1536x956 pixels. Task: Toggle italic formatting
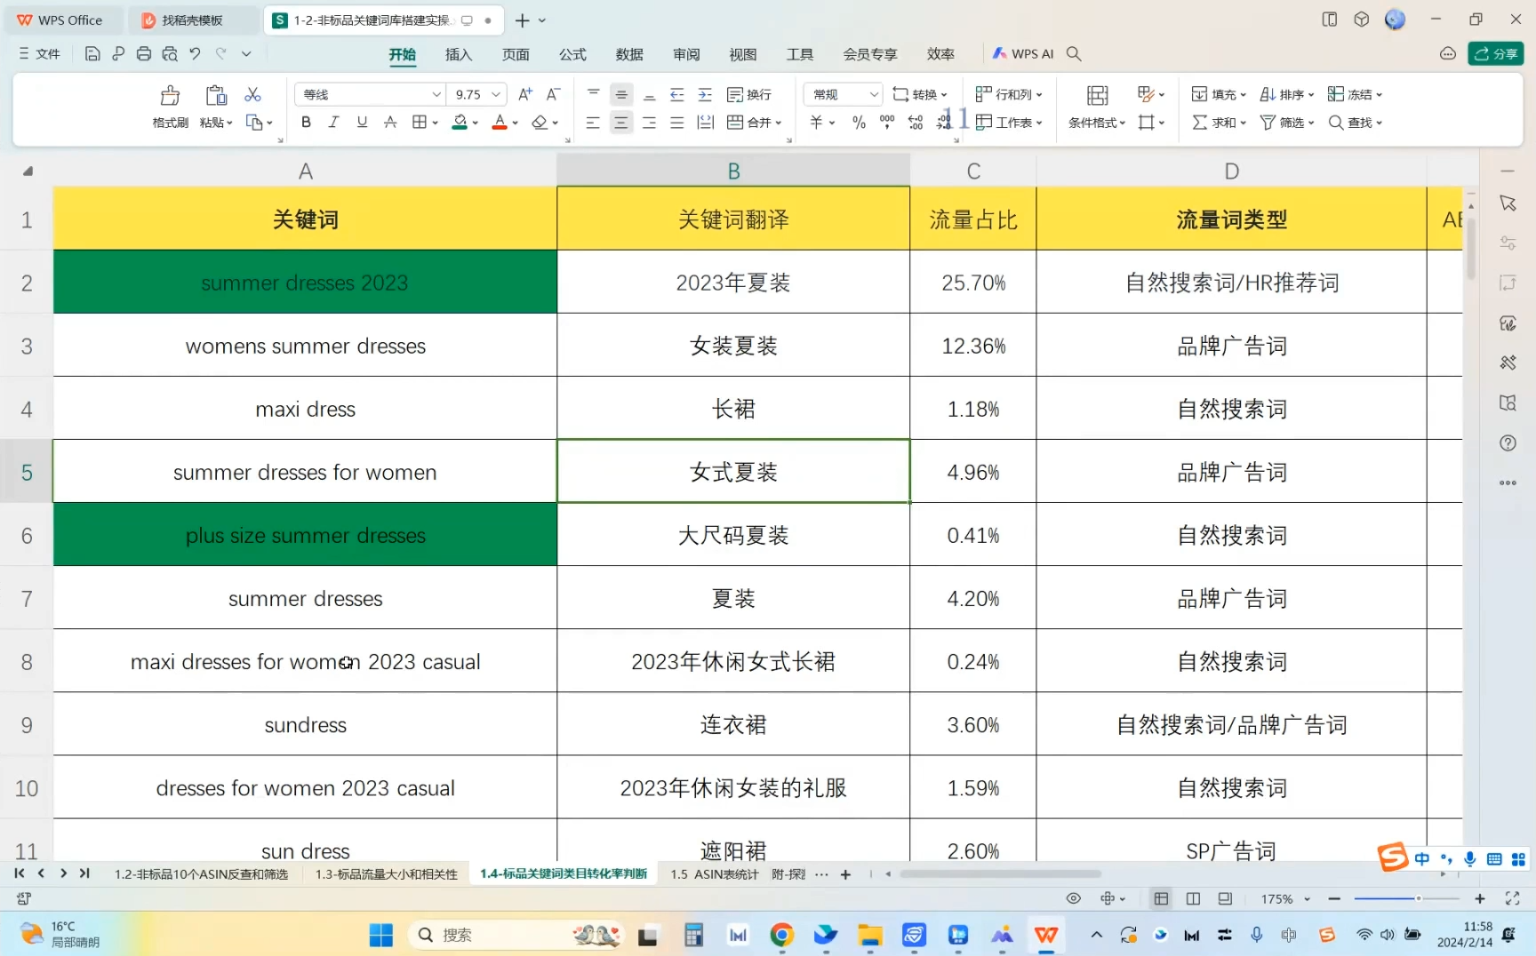(333, 122)
